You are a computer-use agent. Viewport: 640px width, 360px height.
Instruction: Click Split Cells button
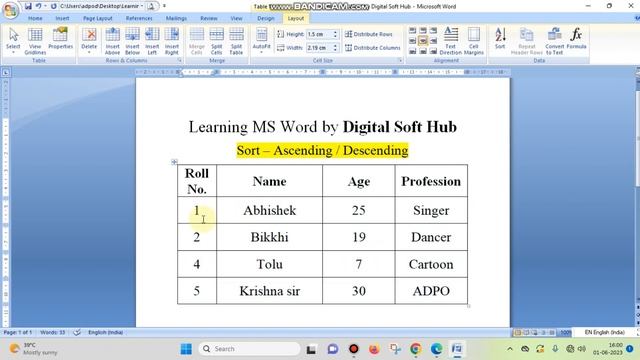click(x=217, y=41)
